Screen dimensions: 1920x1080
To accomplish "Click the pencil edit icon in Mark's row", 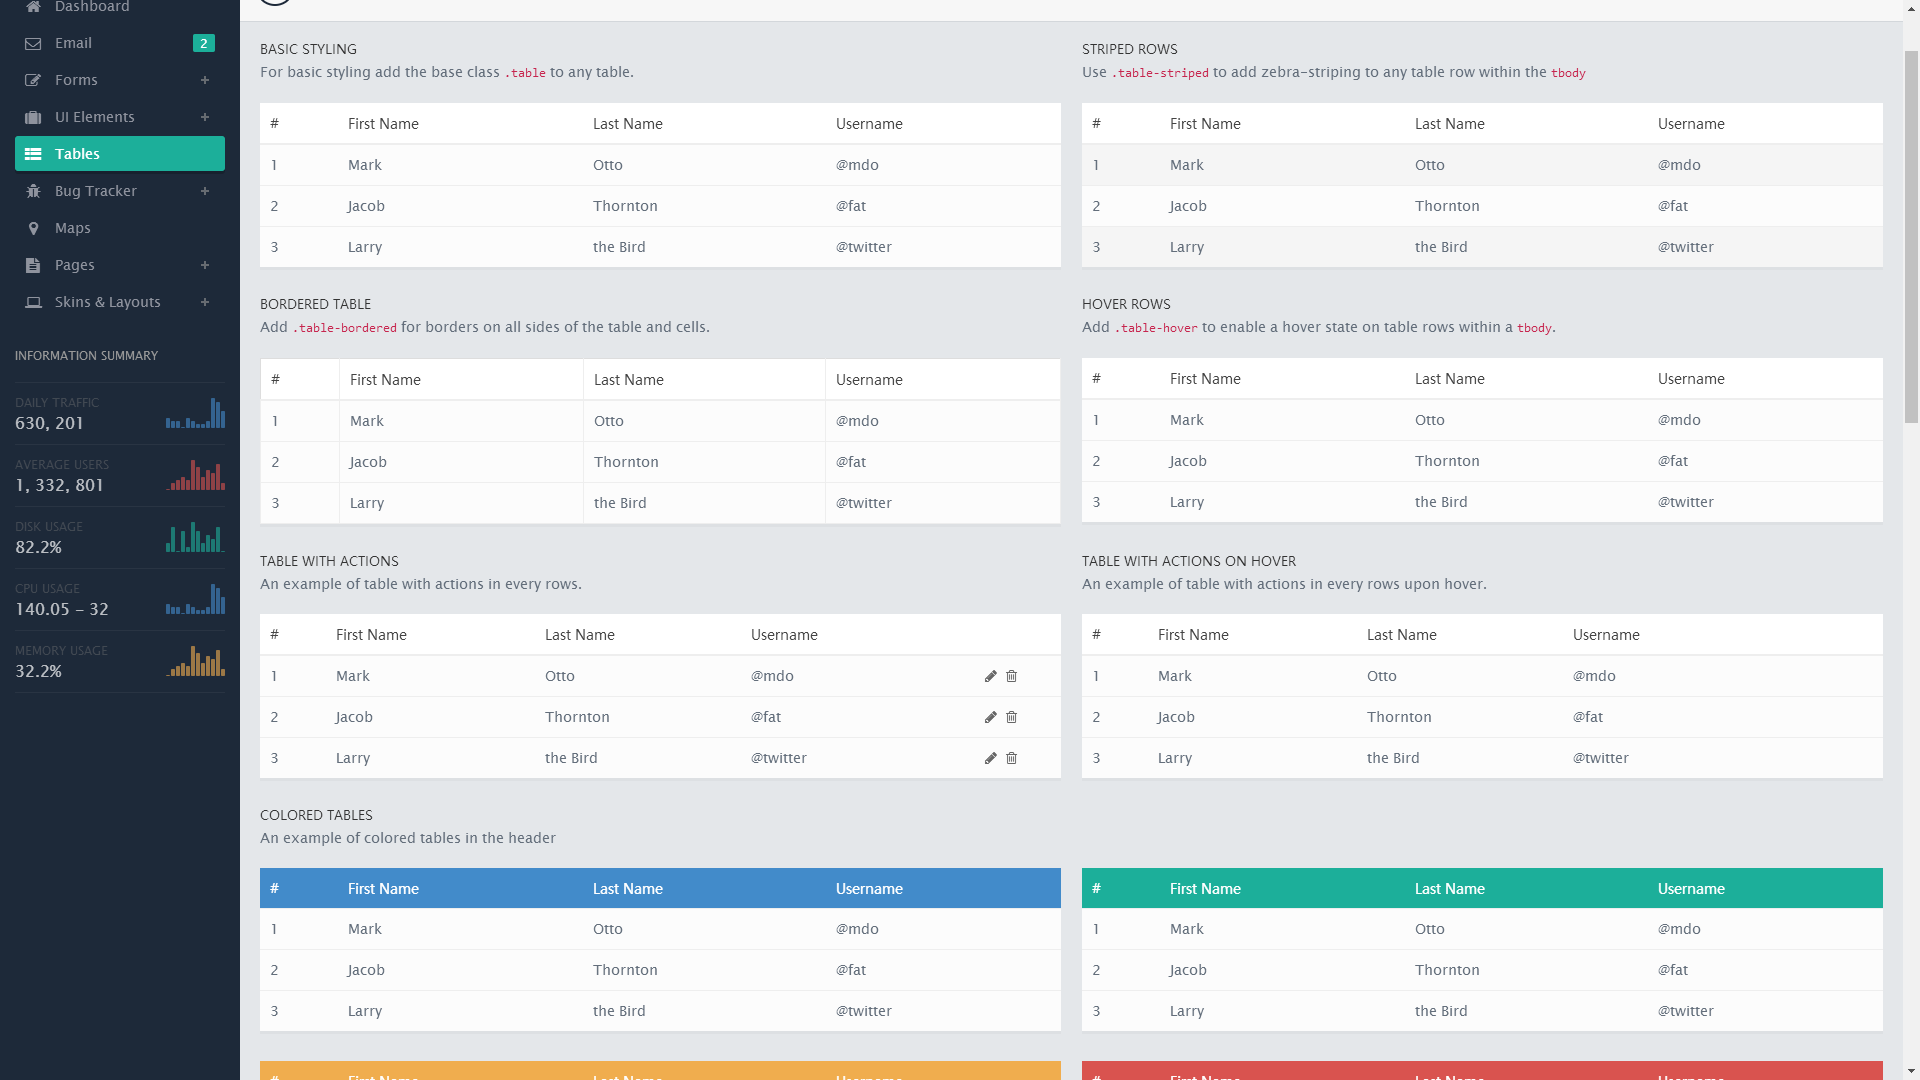I will coord(990,677).
